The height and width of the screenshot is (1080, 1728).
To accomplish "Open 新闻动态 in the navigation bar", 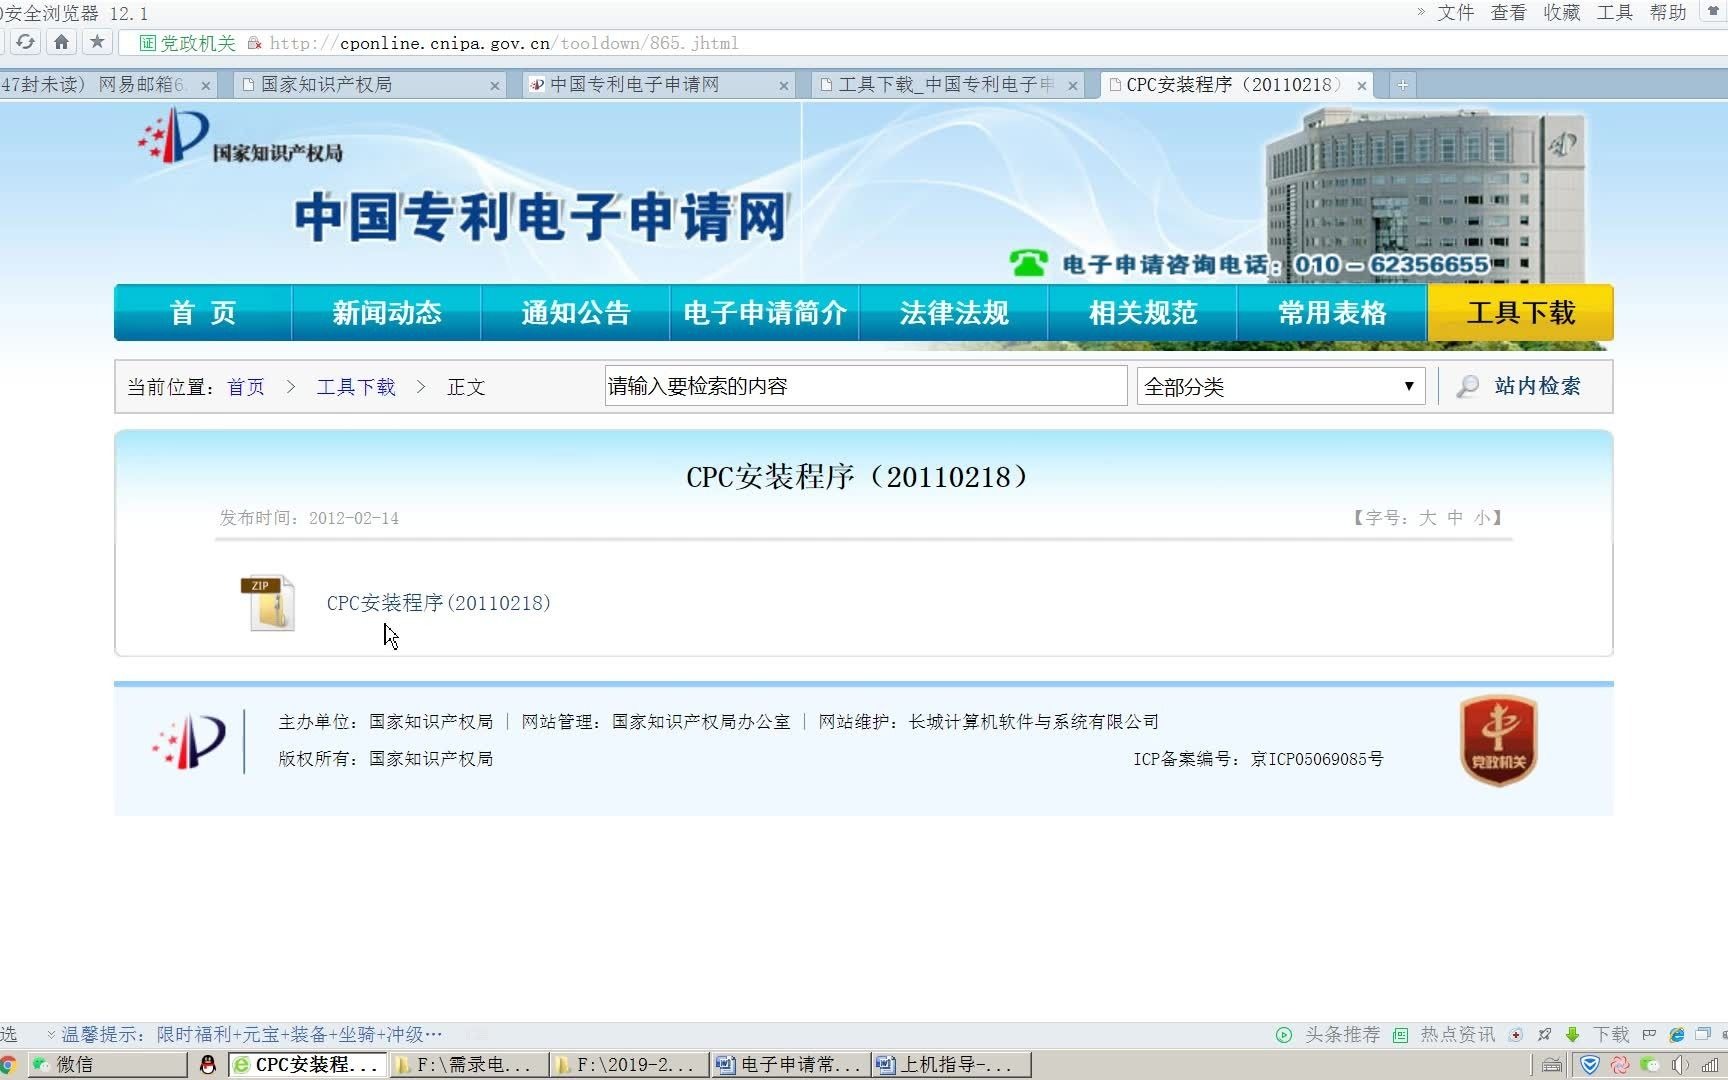I will click(386, 313).
